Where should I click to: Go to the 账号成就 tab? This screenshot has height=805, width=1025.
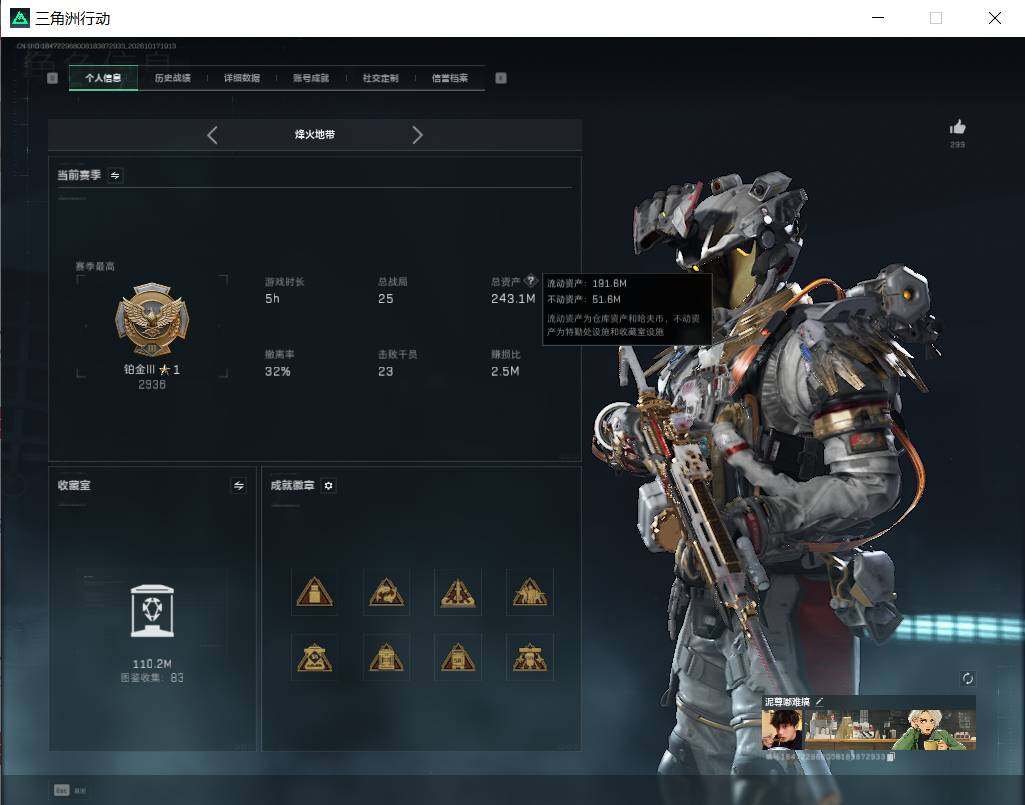311,78
